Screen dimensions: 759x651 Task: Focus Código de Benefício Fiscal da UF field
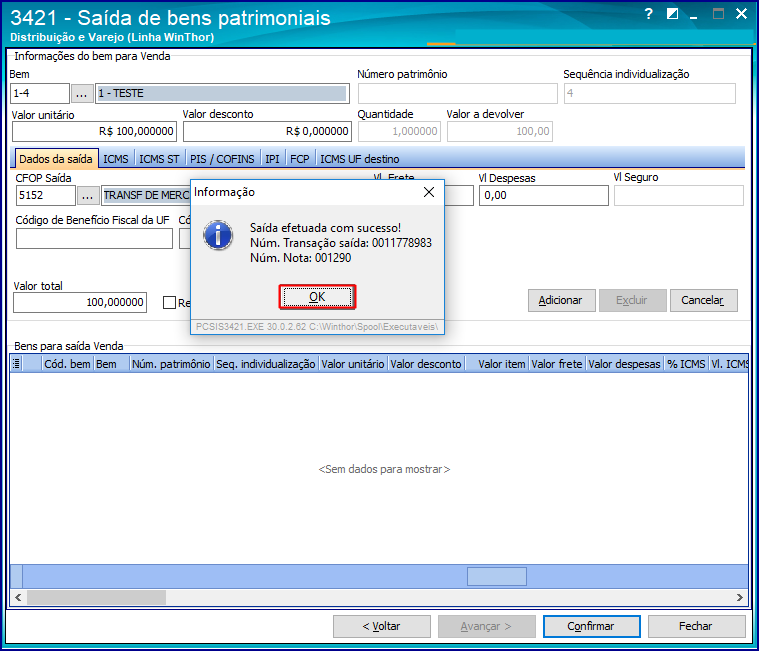coord(94,239)
